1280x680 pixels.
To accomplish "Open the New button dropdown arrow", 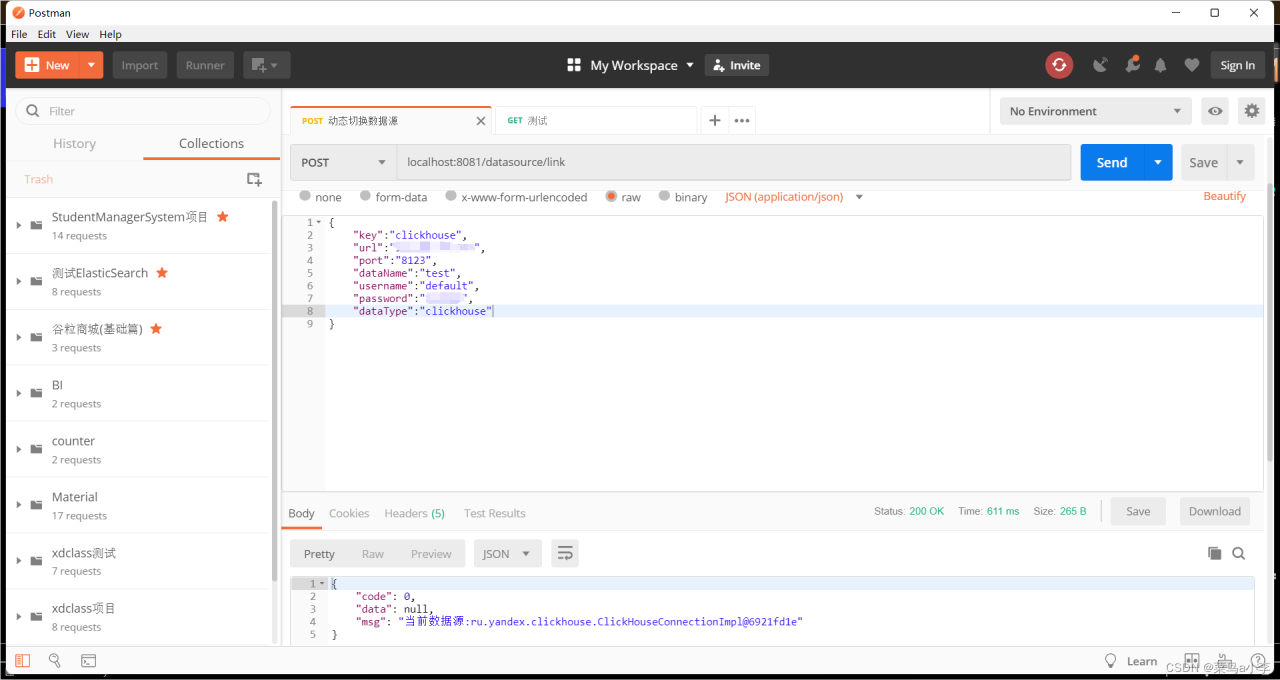I will tap(92, 65).
